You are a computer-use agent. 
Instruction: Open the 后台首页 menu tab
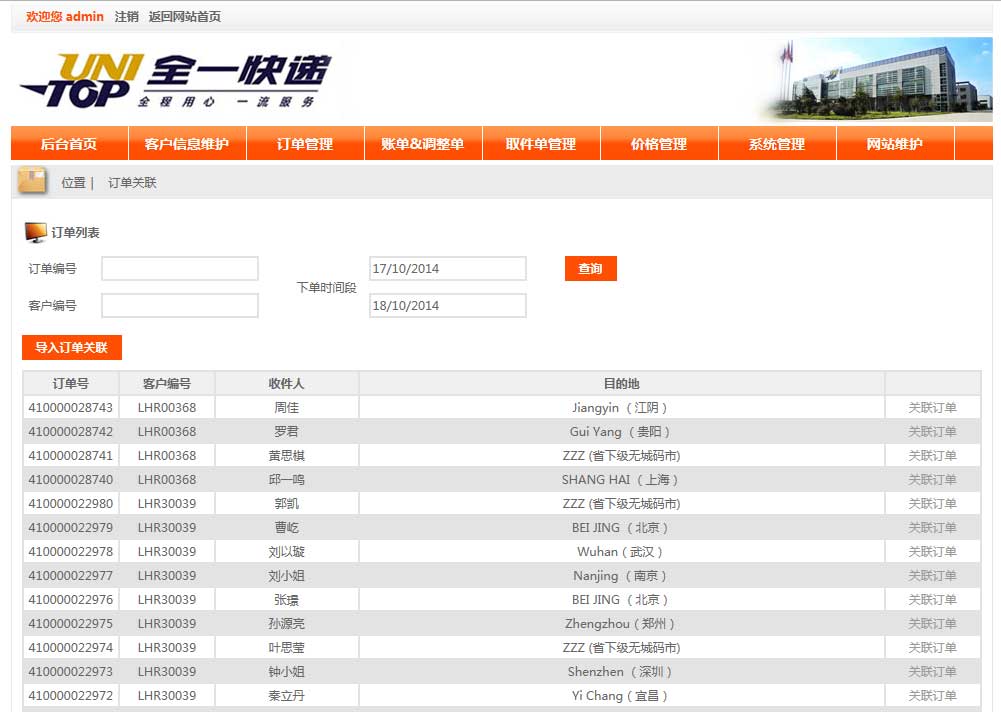point(69,144)
